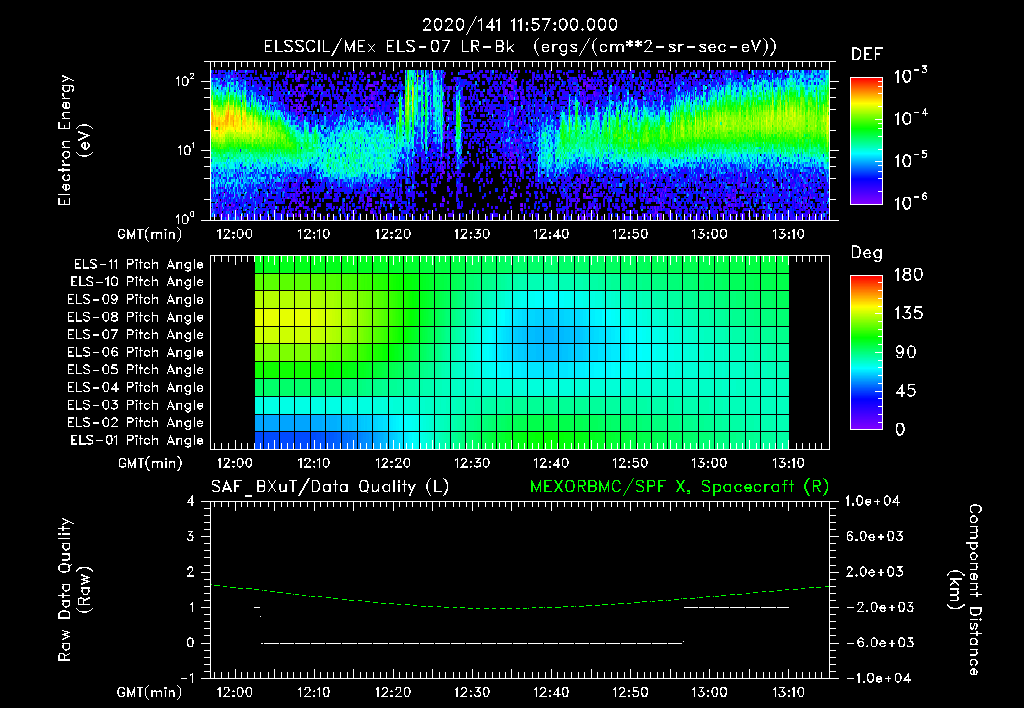Click the 1.0e+04 right axis value
The height and width of the screenshot is (708, 1024).
tap(872, 501)
